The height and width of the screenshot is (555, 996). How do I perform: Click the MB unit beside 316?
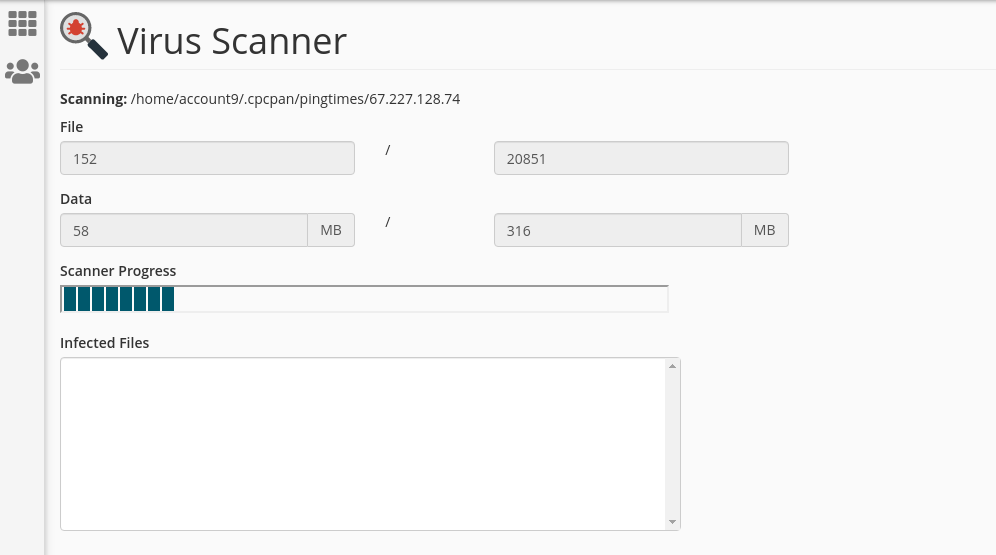tap(765, 230)
